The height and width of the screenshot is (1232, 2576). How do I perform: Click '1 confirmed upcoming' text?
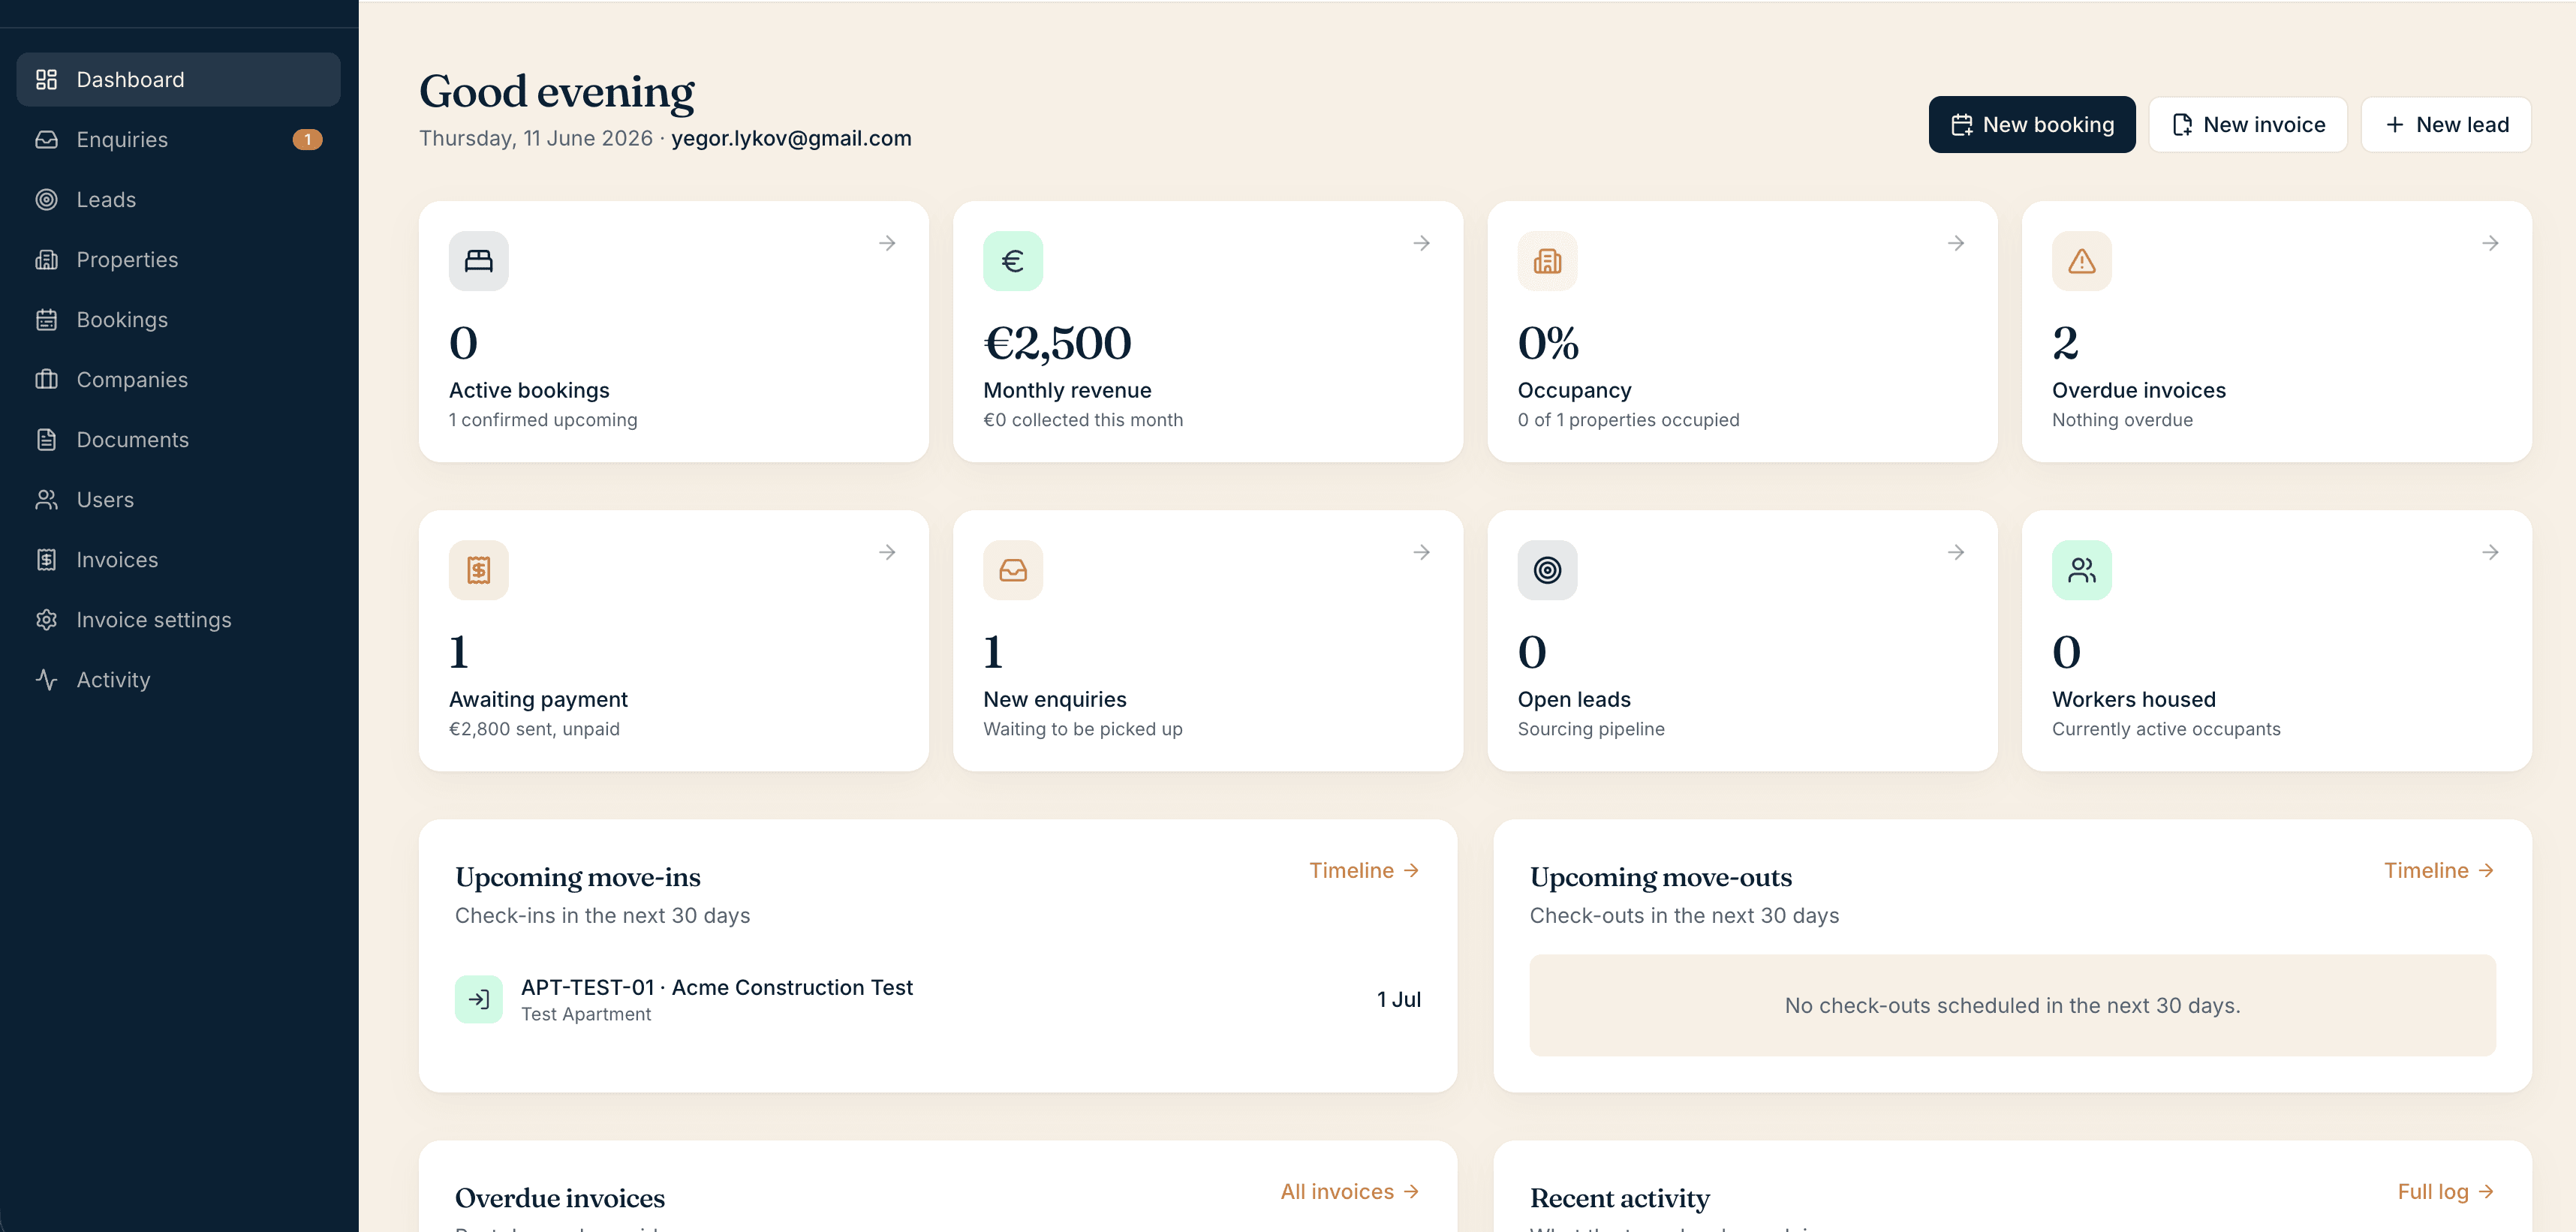pos(543,420)
